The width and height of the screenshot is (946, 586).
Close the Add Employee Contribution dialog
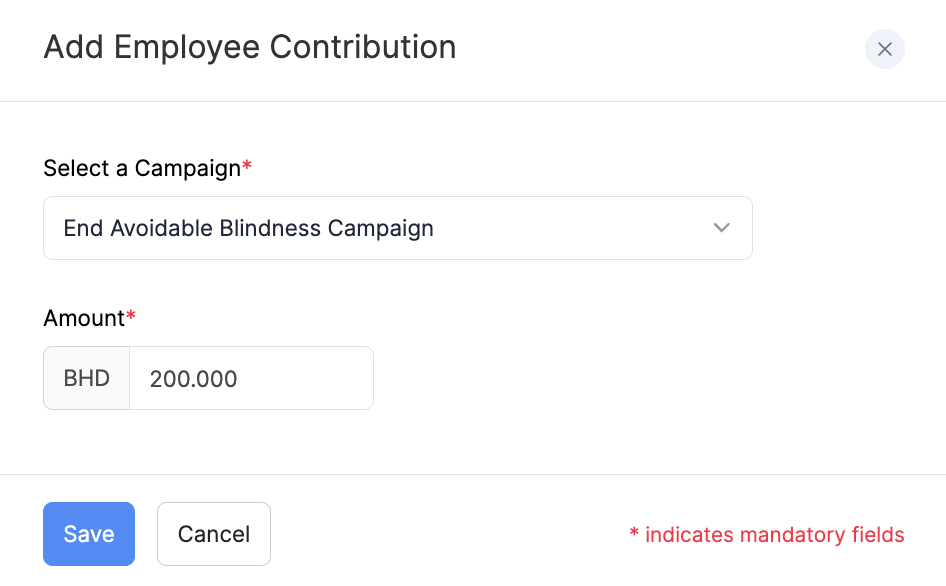tap(884, 49)
